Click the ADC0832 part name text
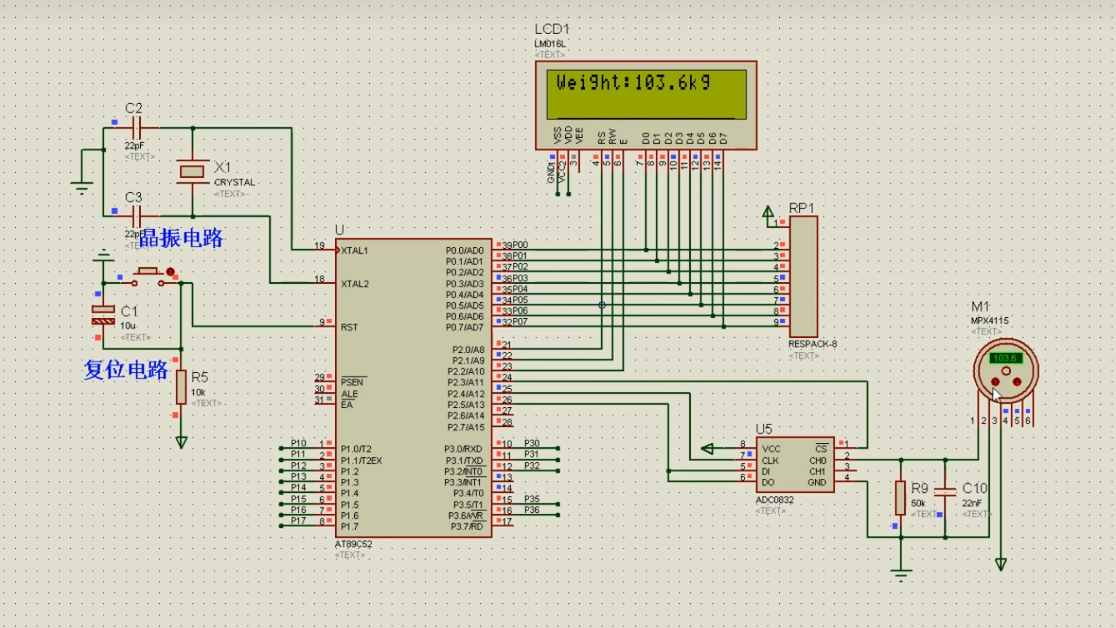Viewport: 1116px width, 628px height. (x=774, y=500)
